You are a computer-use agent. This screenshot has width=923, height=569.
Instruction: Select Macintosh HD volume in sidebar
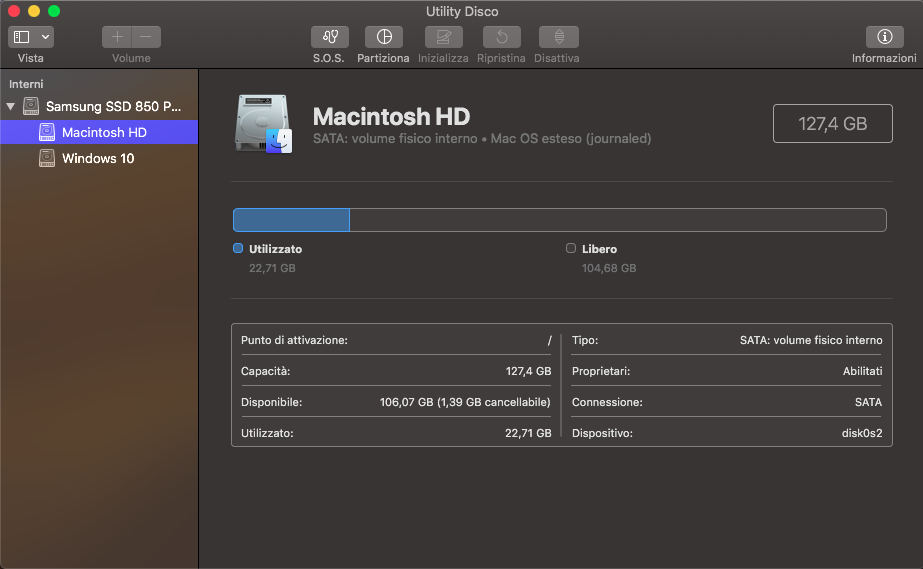pos(99,132)
